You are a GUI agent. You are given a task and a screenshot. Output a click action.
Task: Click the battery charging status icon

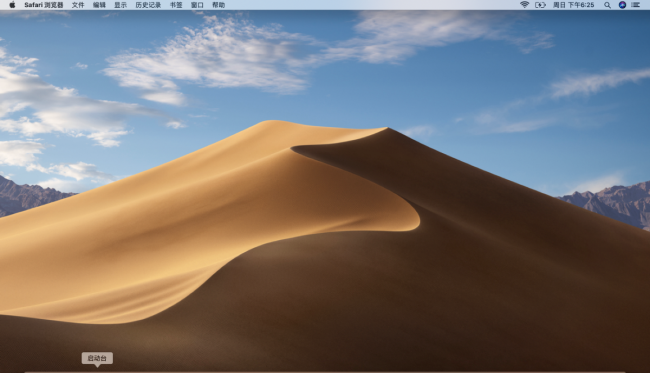click(x=540, y=5)
